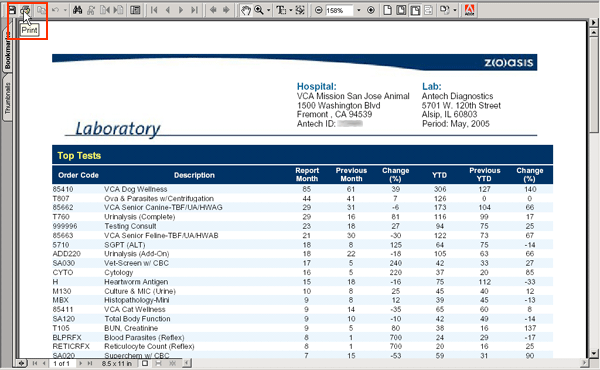Click horizontal scrollbar right arrow
Viewport: 600px width, 370px height.
tap(584, 362)
